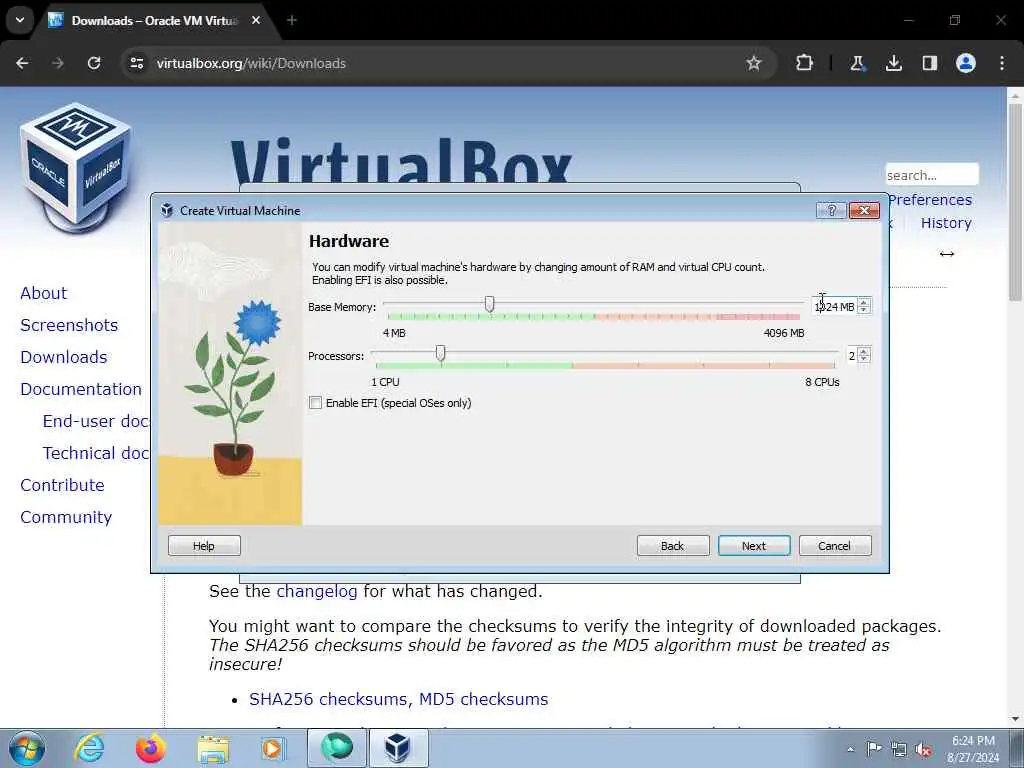Open the Preferences link on webpage
This screenshot has height=768, width=1024.
931,200
